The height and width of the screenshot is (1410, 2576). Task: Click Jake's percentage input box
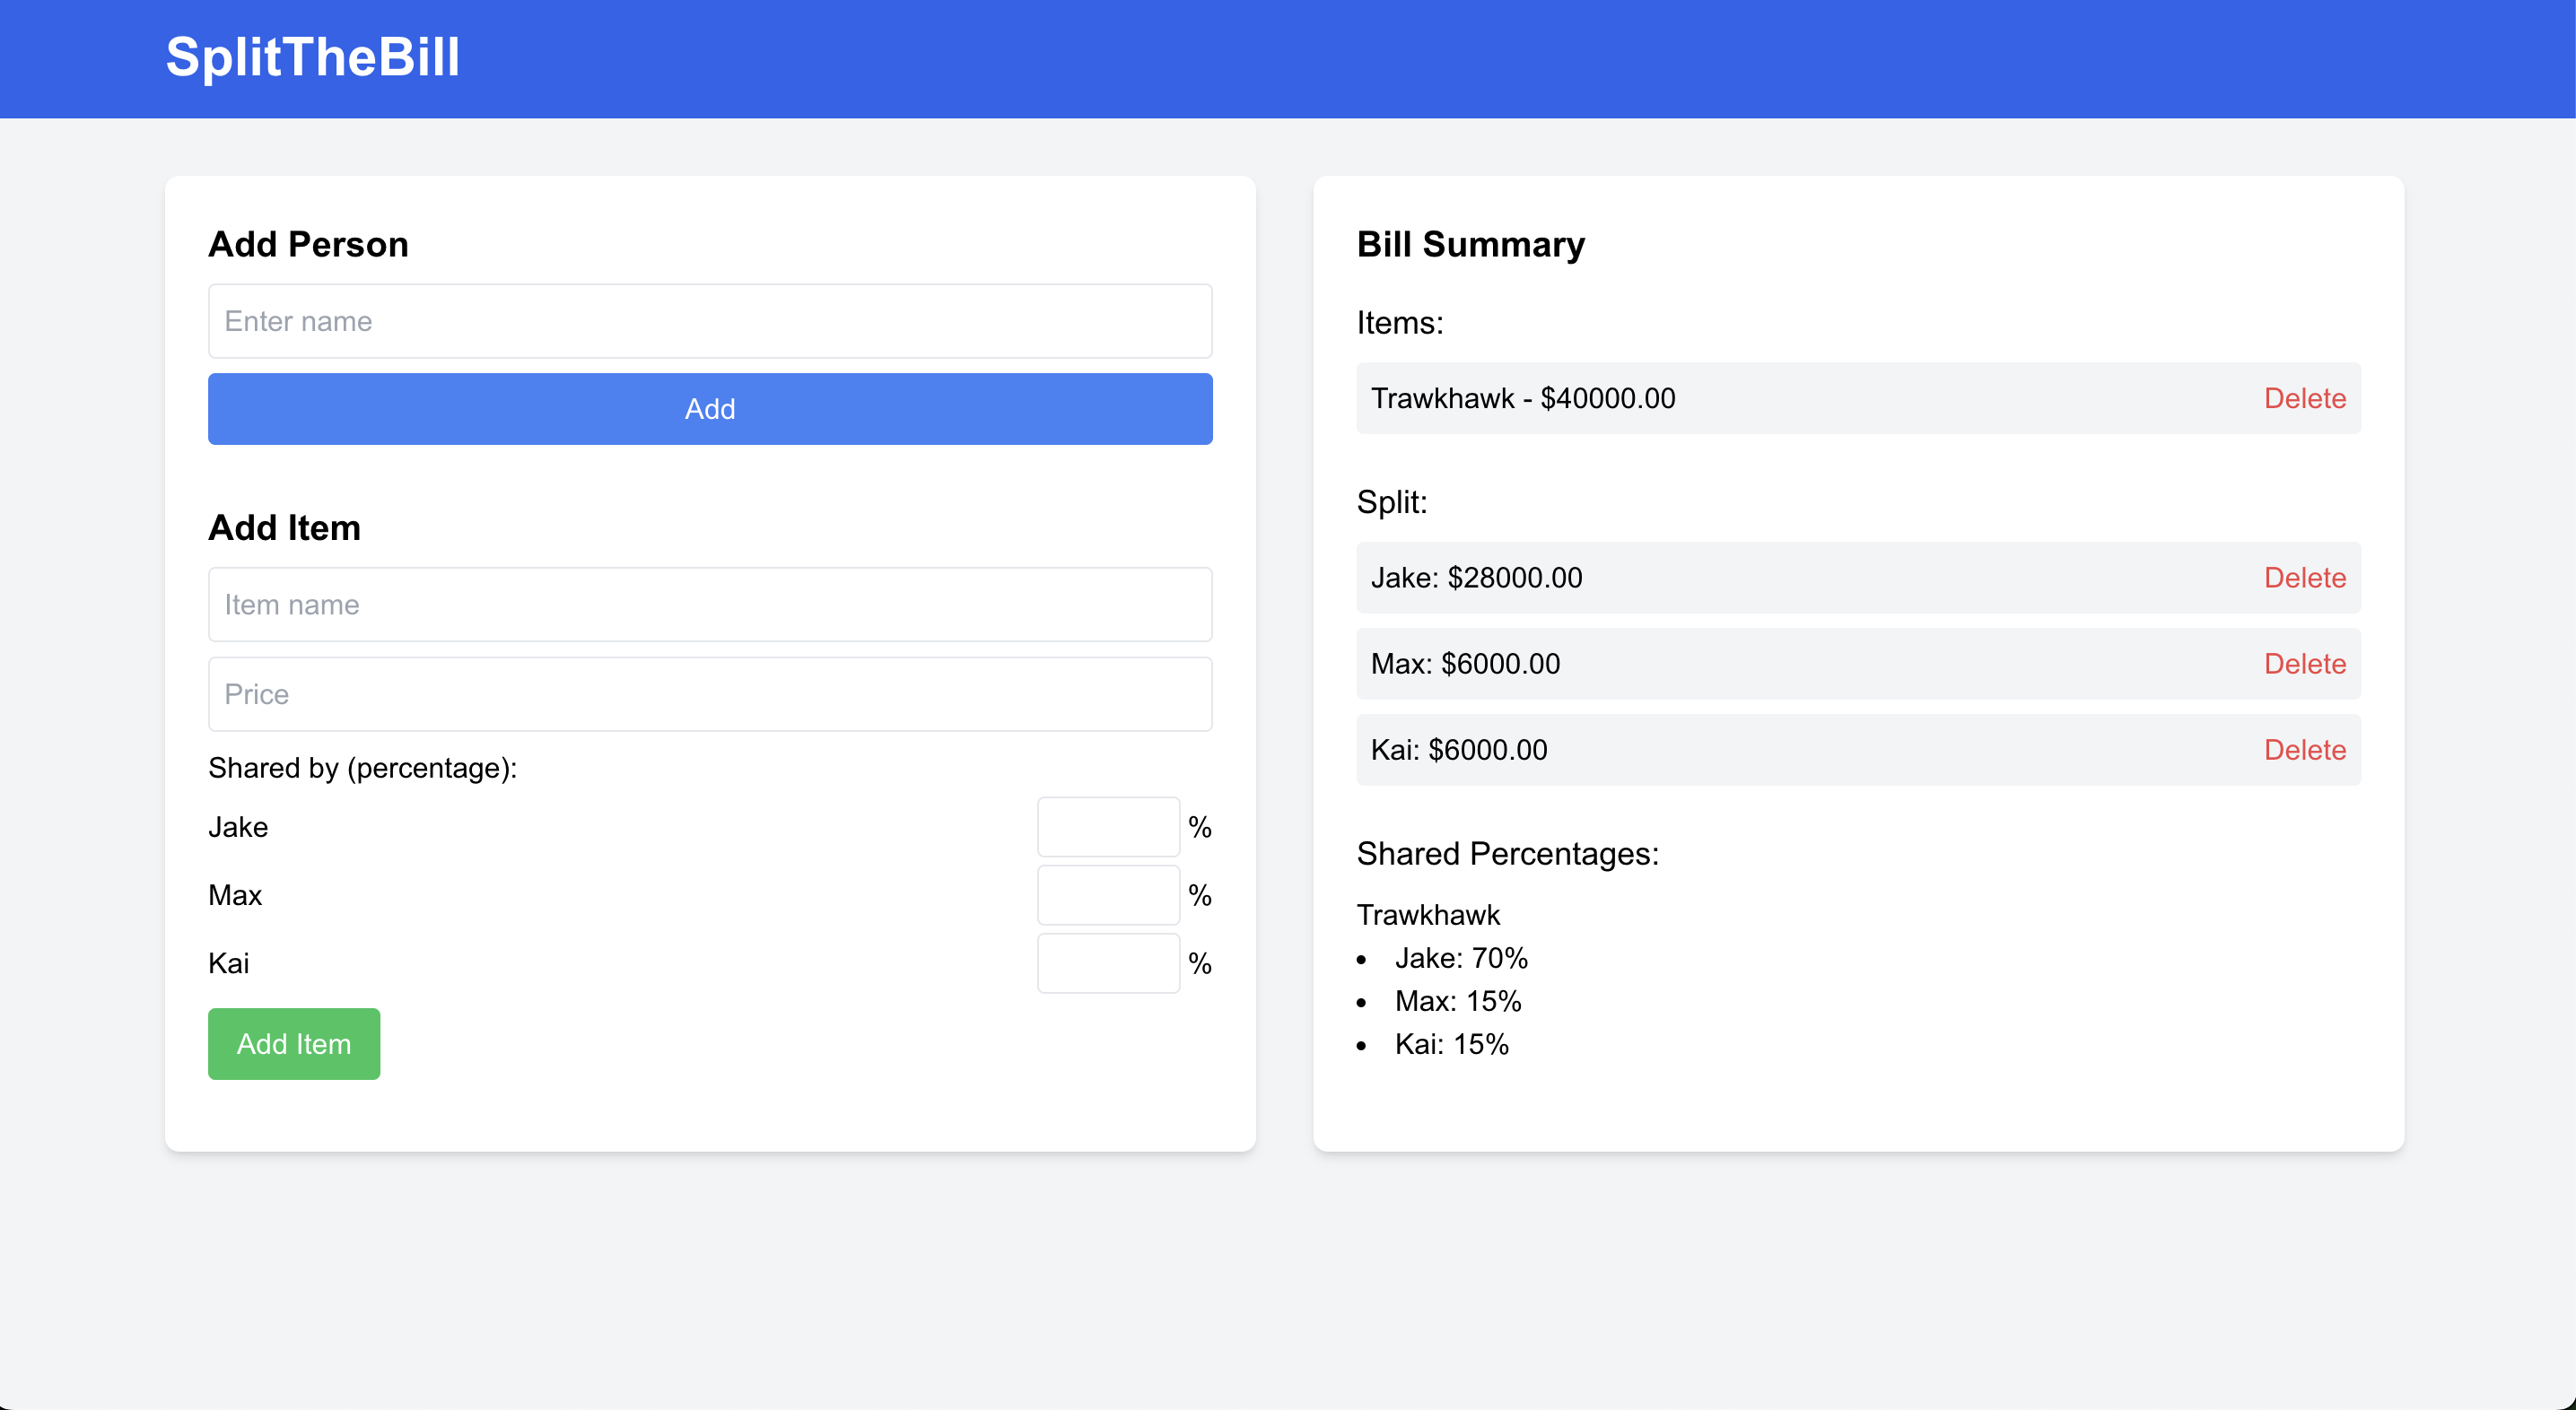(1107, 827)
